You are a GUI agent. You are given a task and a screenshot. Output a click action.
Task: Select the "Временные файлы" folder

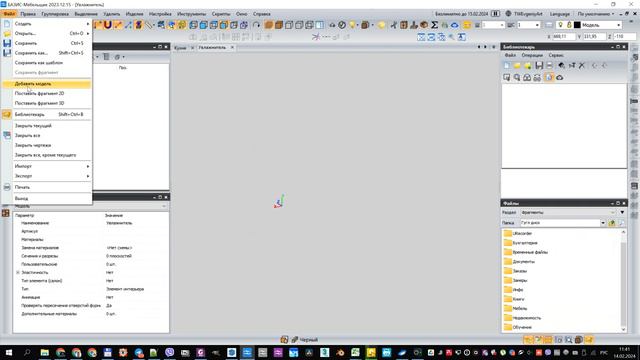point(526,252)
